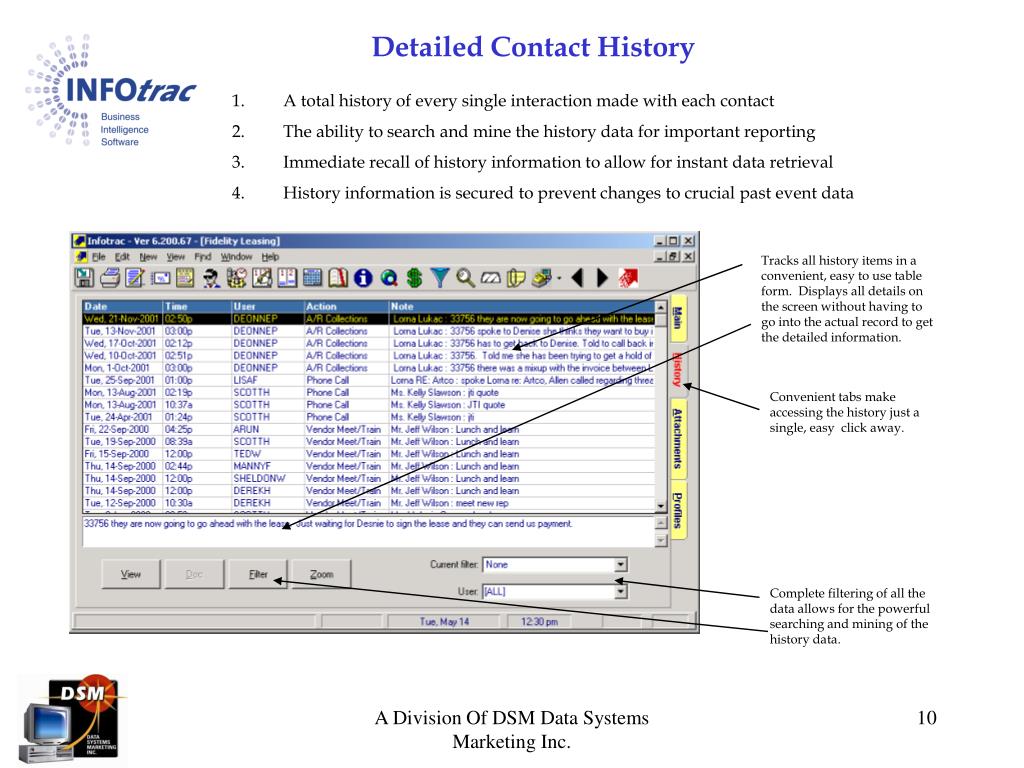Sort by the Date column header
Viewport: 1024px width, 768px height.
point(122,306)
